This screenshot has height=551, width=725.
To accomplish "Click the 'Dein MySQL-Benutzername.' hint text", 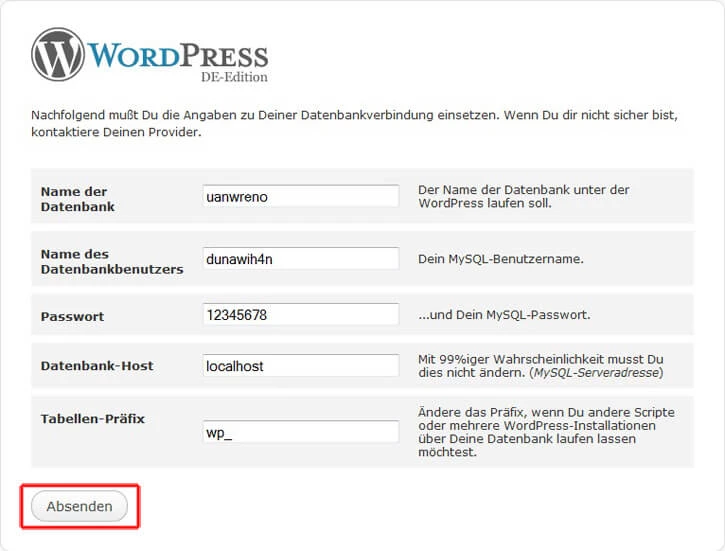I will 500,259.
